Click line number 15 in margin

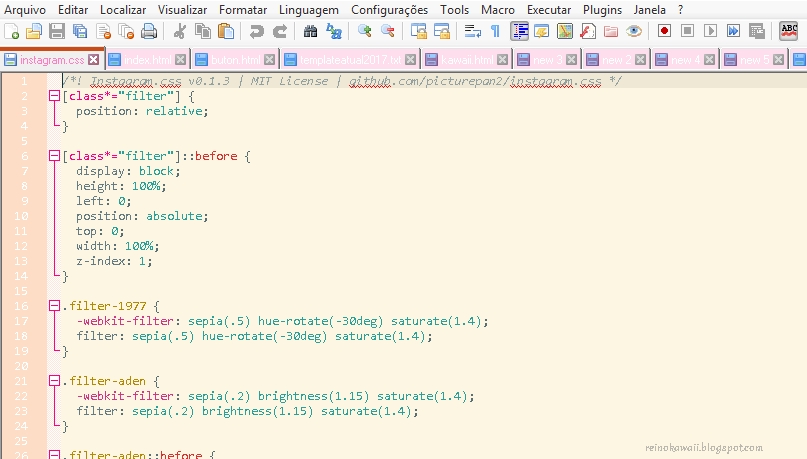(x=21, y=291)
